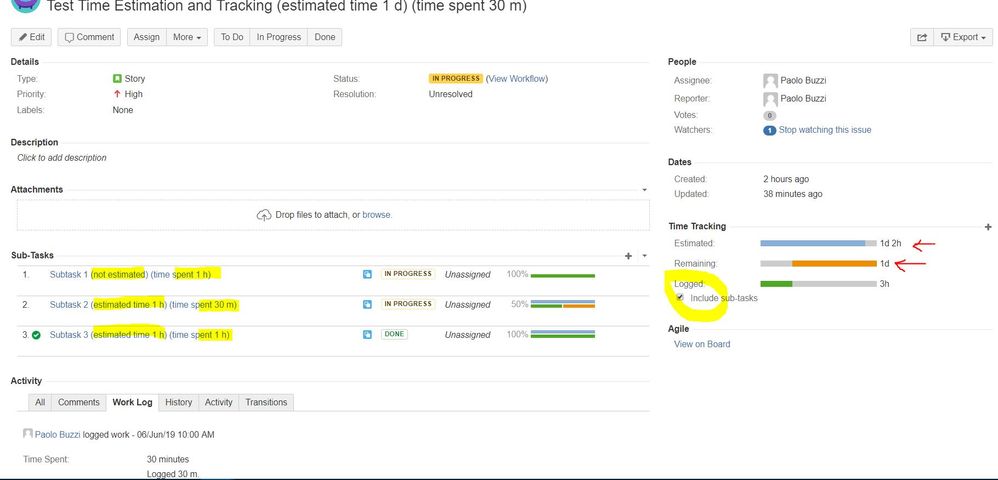Viewport: 998px width, 480px height.
Task: Click the Labels value 'None'
Action: point(123,110)
